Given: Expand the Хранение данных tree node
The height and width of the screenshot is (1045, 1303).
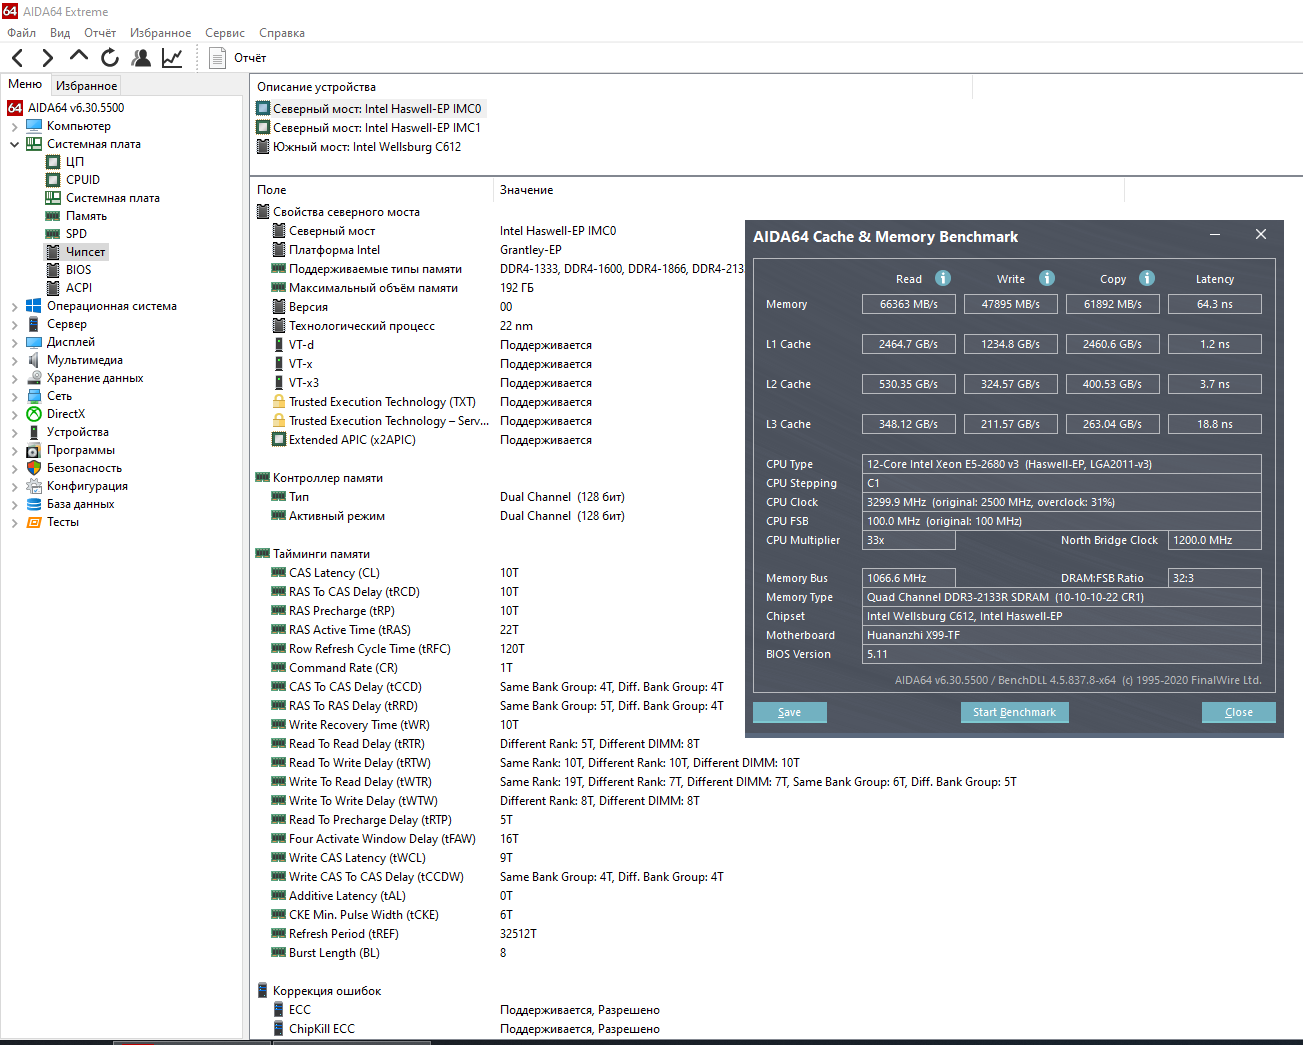Looking at the screenshot, I should coord(14,378).
